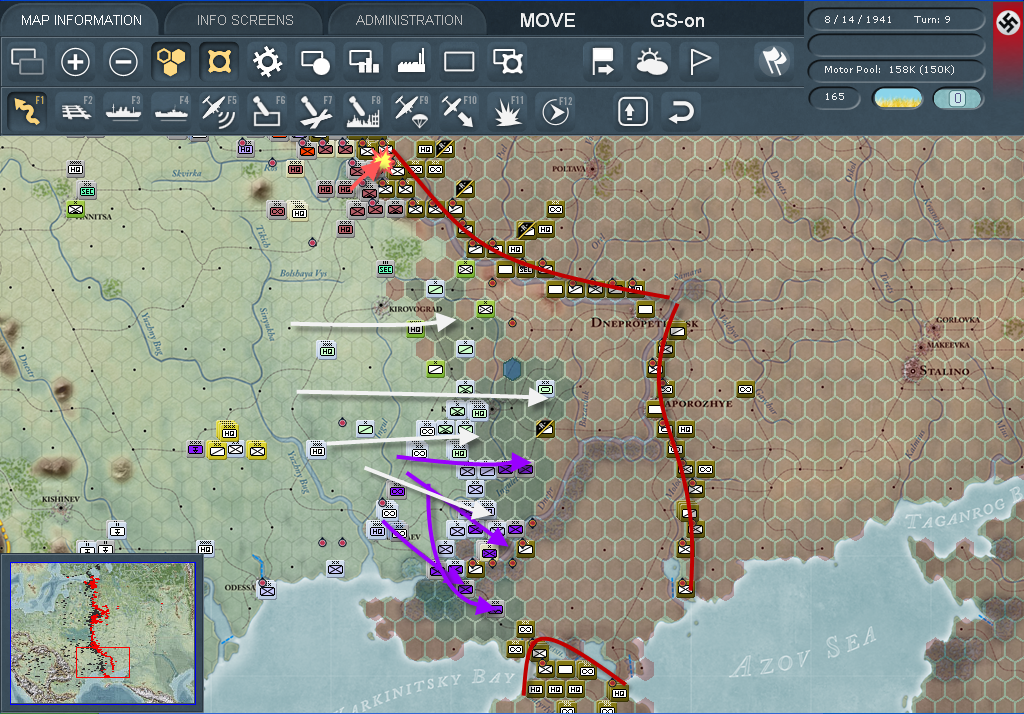
Task: Select the F9 air transport parachute mode
Action: tap(411, 110)
